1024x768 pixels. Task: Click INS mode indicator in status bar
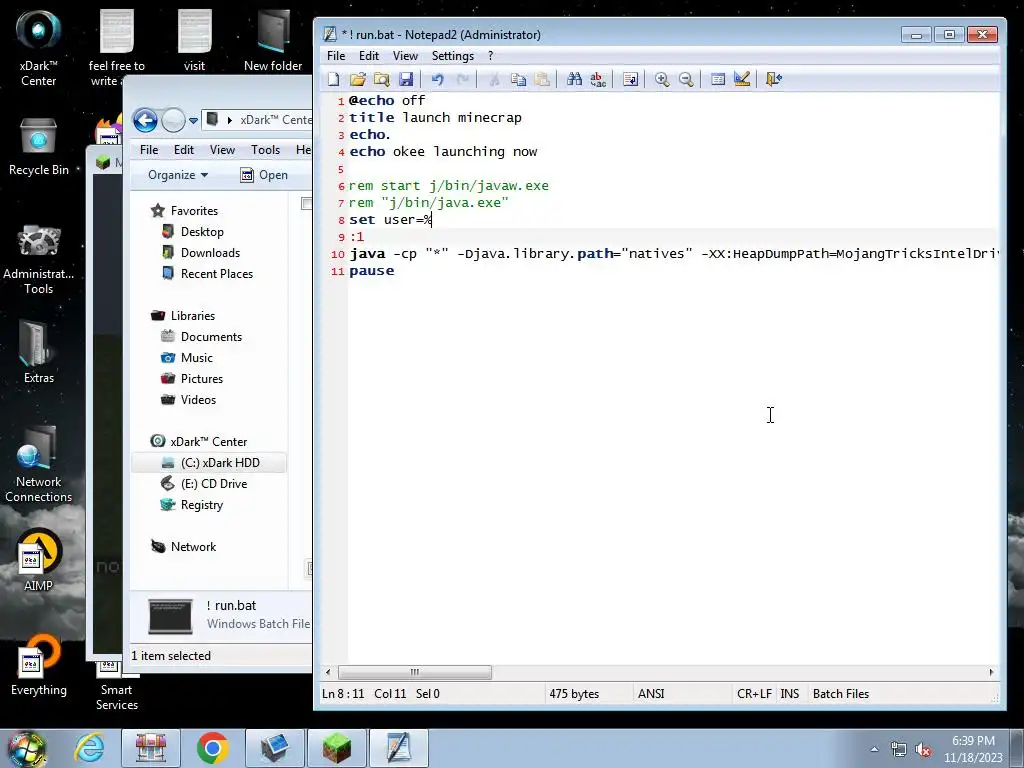[790, 694]
